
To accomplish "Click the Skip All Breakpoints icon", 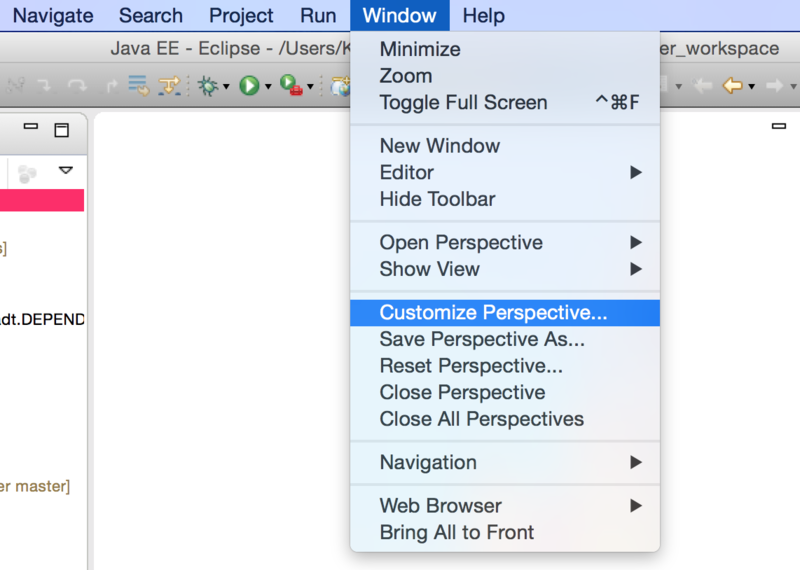I will 172,87.
